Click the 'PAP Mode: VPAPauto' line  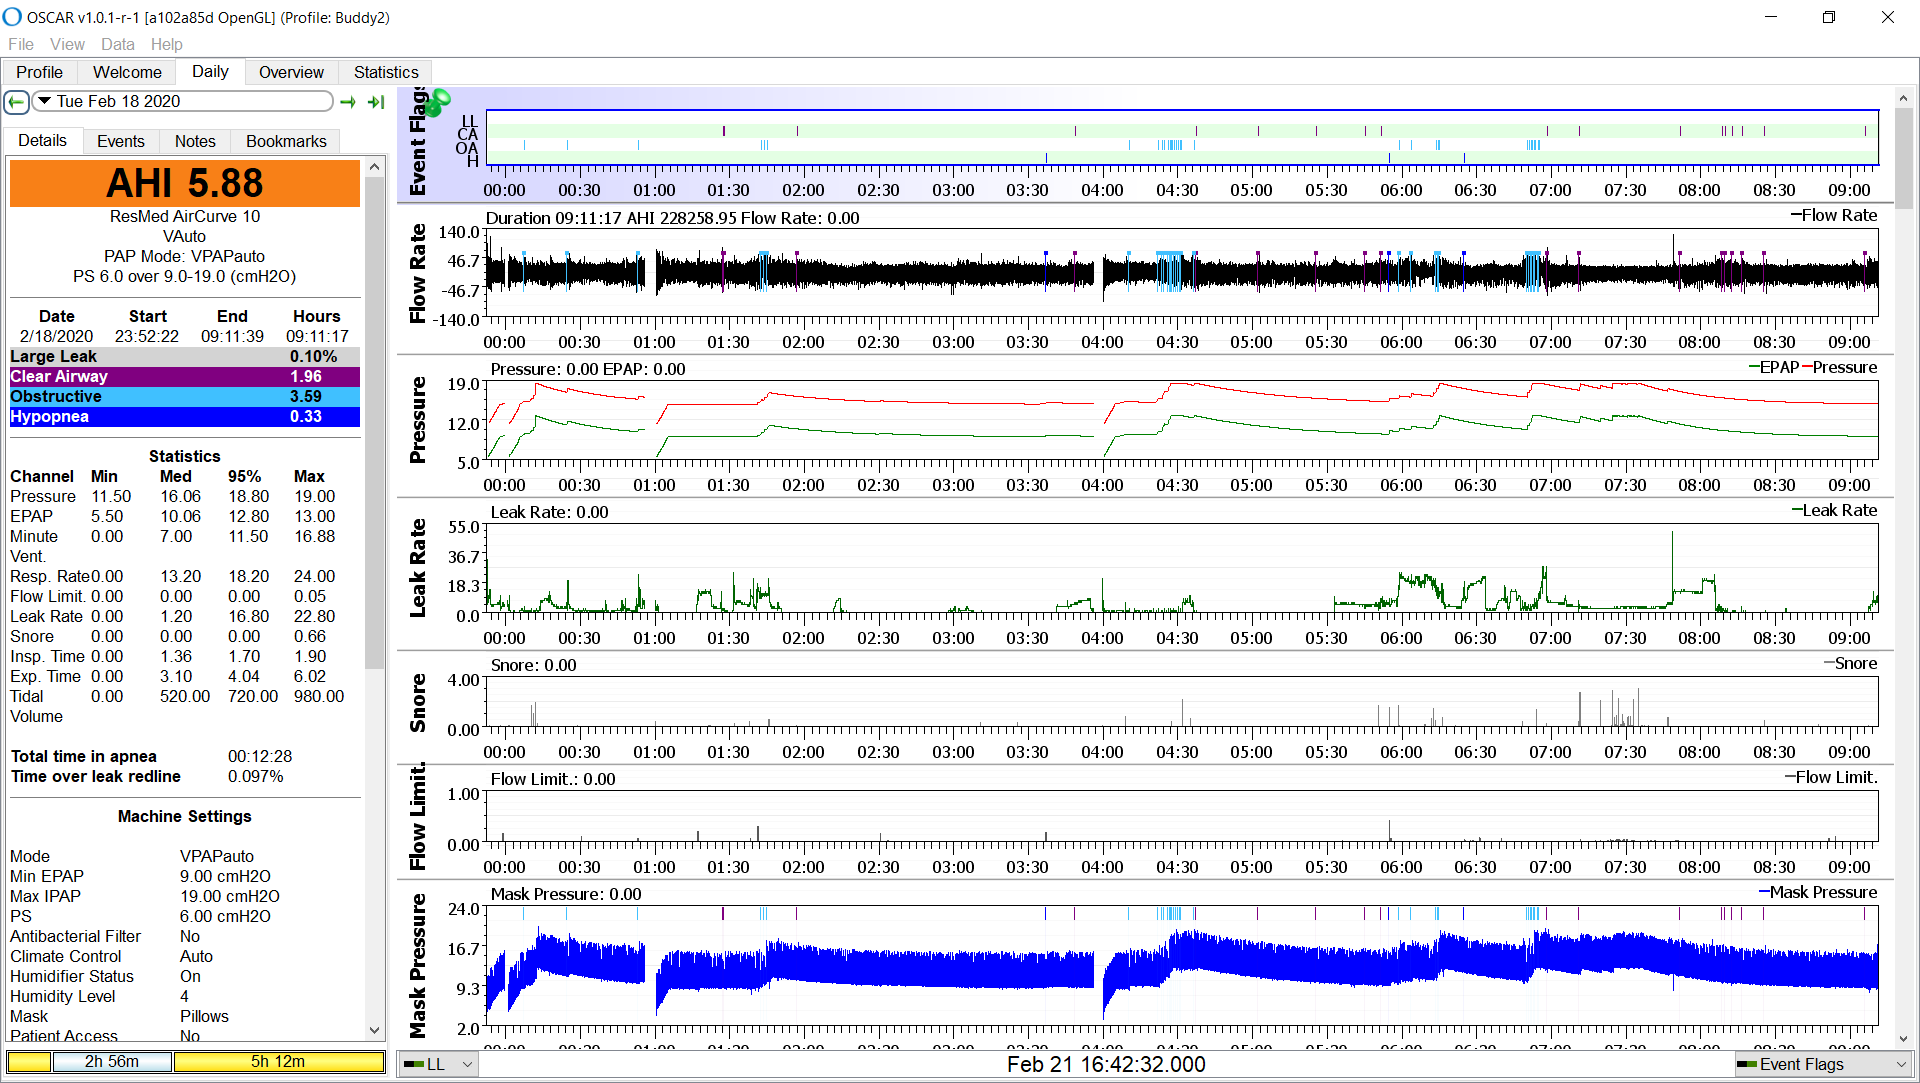pos(184,256)
